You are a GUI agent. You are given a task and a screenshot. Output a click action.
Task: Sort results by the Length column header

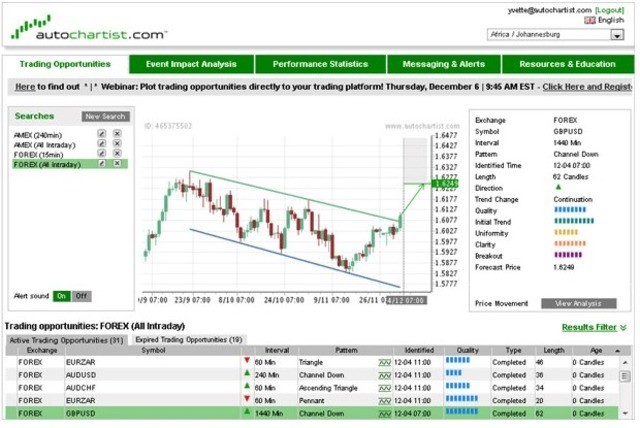click(x=553, y=350)
